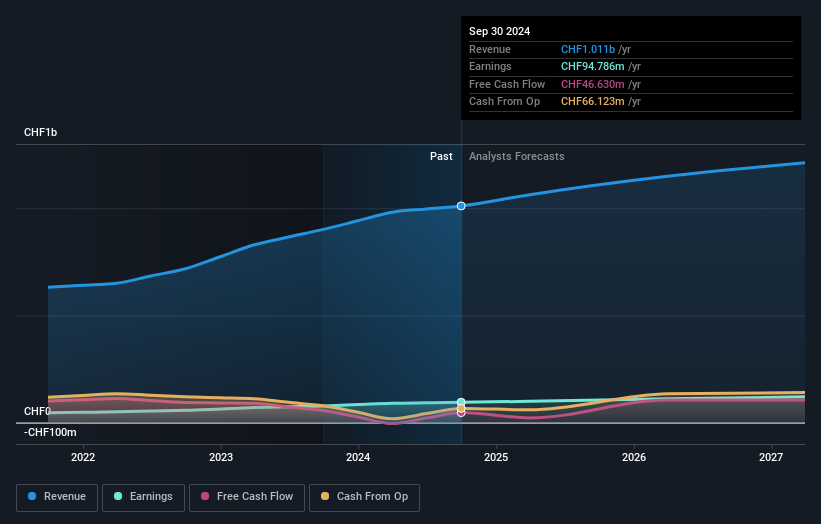The image size is (821, 524).
Task: Click the 2022 x-axis label
Action: 83,458
